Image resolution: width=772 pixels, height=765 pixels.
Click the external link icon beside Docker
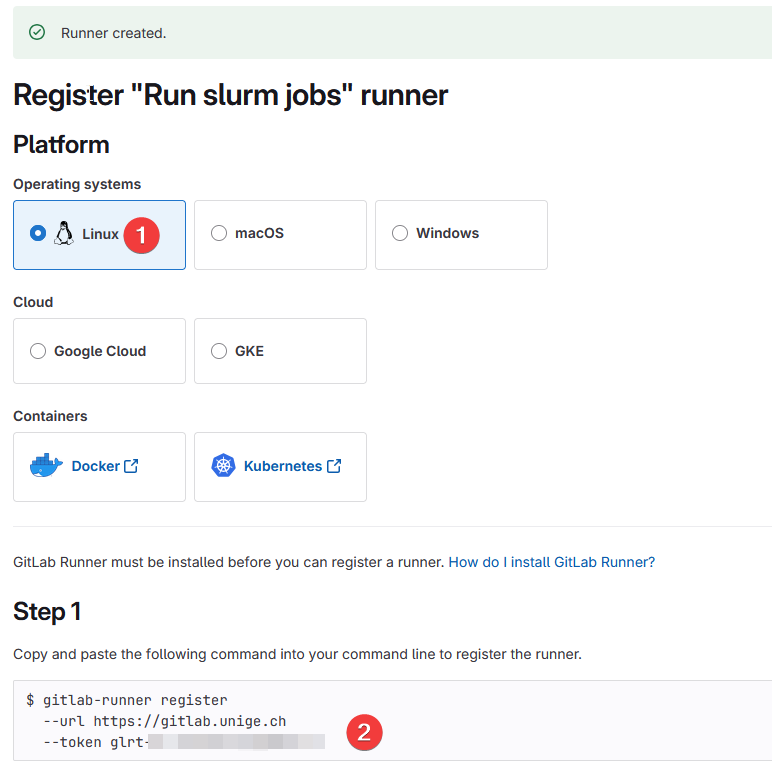pos(131,466)
